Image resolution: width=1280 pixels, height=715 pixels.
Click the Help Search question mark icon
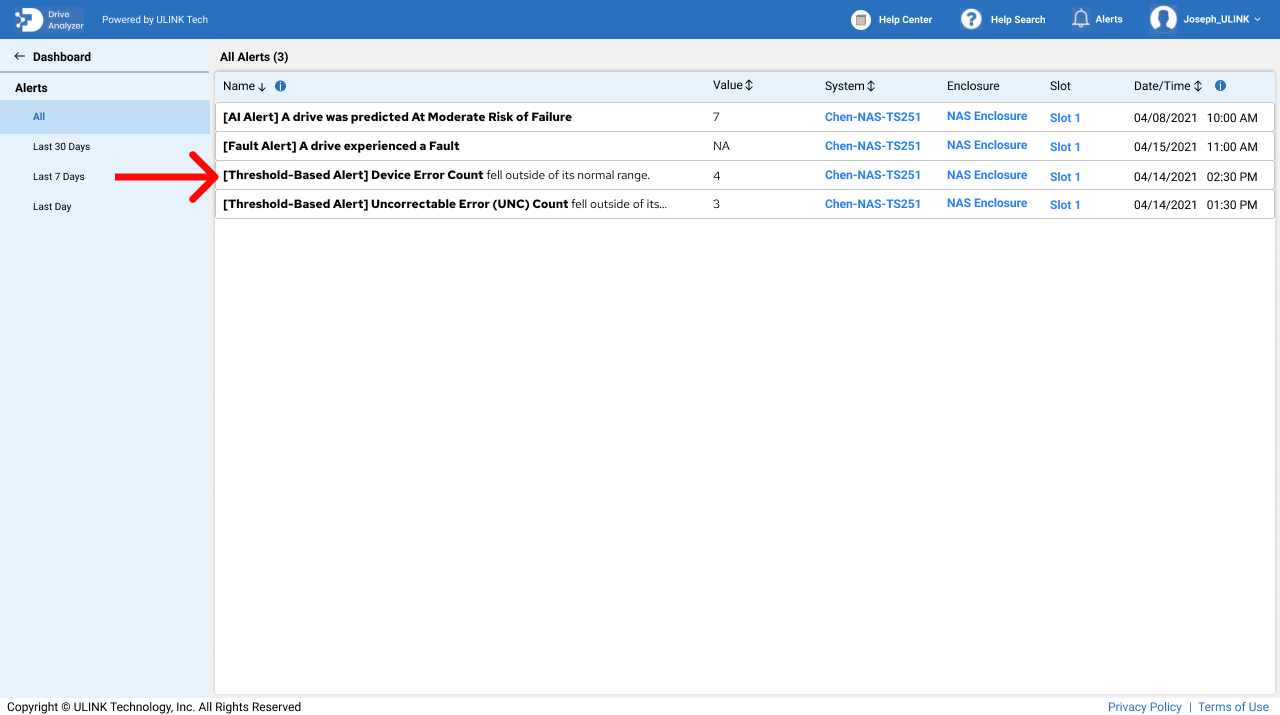[971, 20]
